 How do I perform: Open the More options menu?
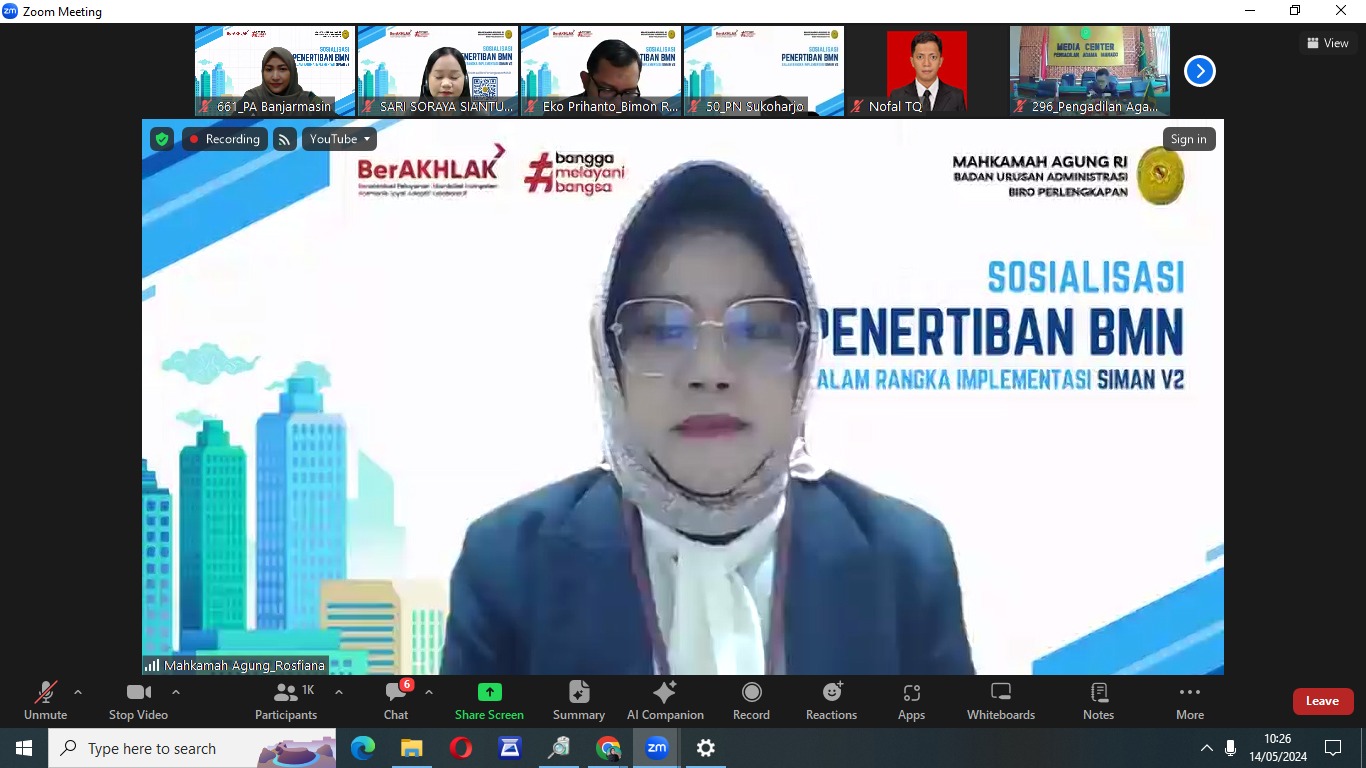point(1190,700)
